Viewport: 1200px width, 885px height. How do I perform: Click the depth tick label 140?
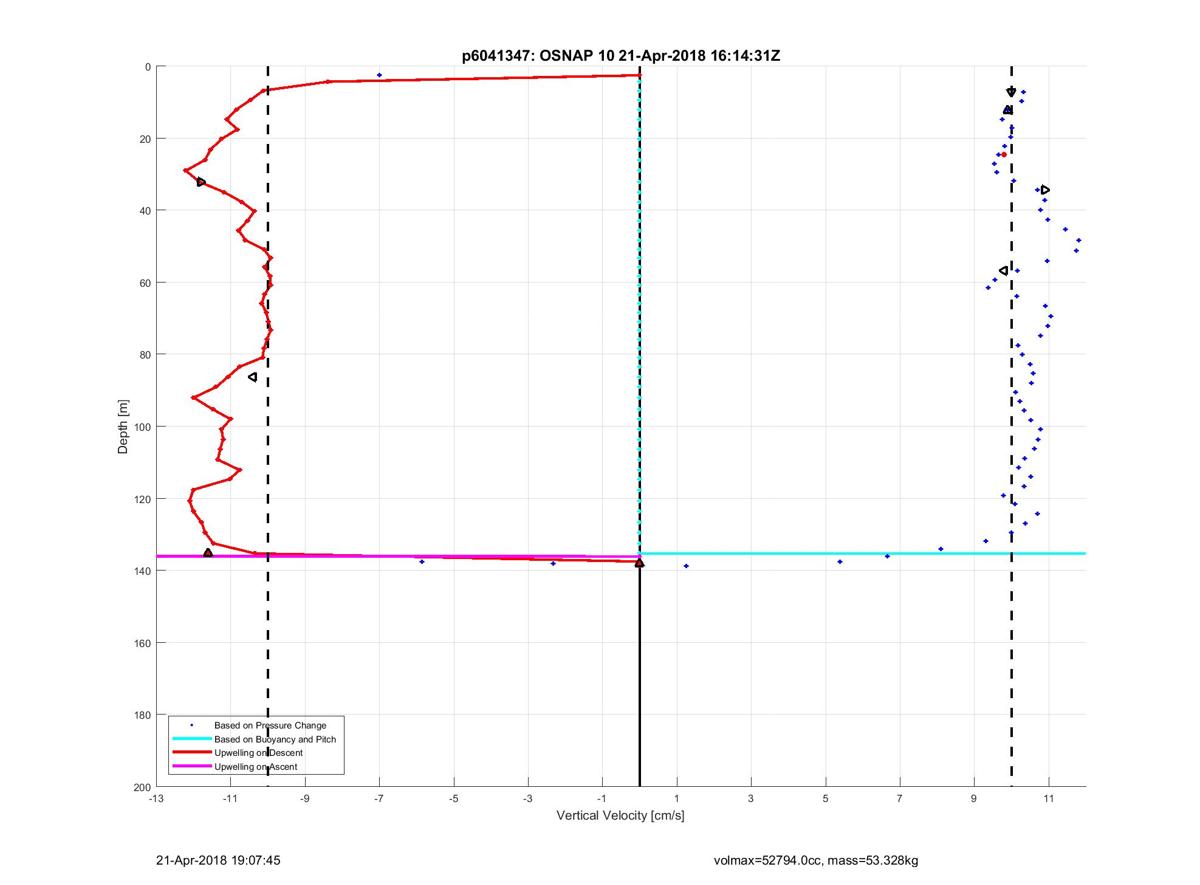(141, 571)
